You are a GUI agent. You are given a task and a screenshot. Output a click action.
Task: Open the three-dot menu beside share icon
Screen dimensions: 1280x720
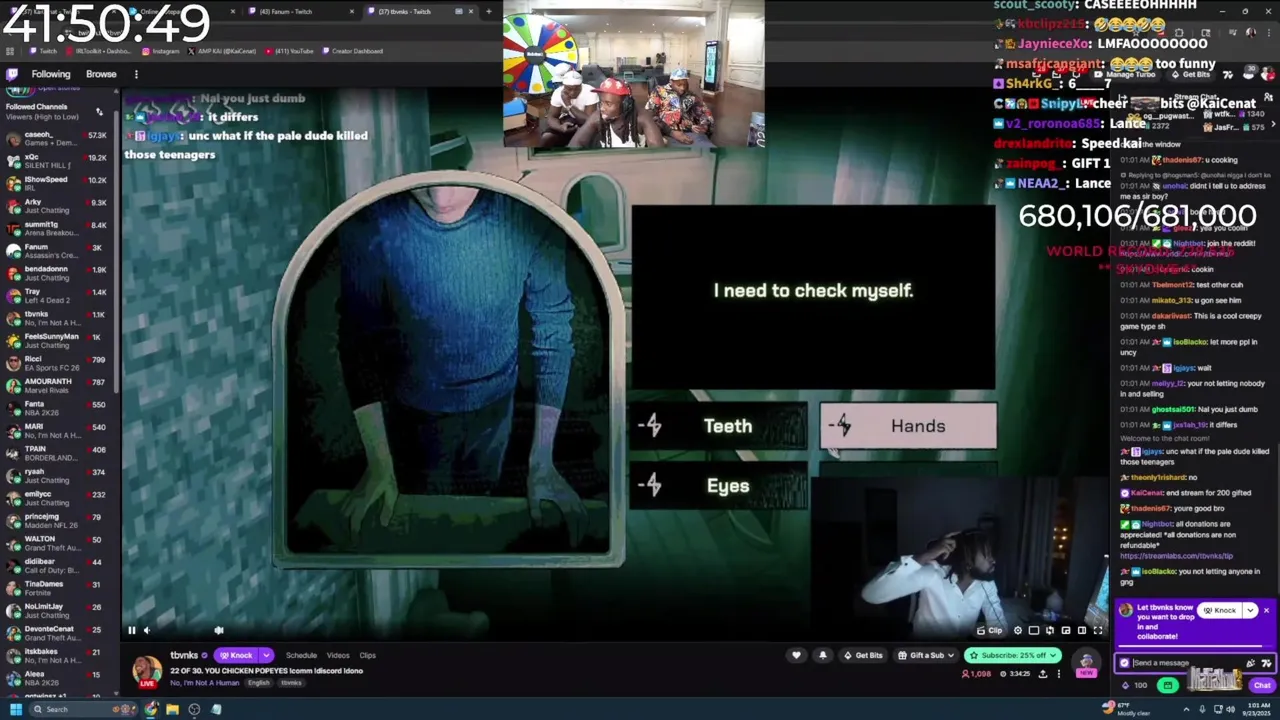(1059, 674)
